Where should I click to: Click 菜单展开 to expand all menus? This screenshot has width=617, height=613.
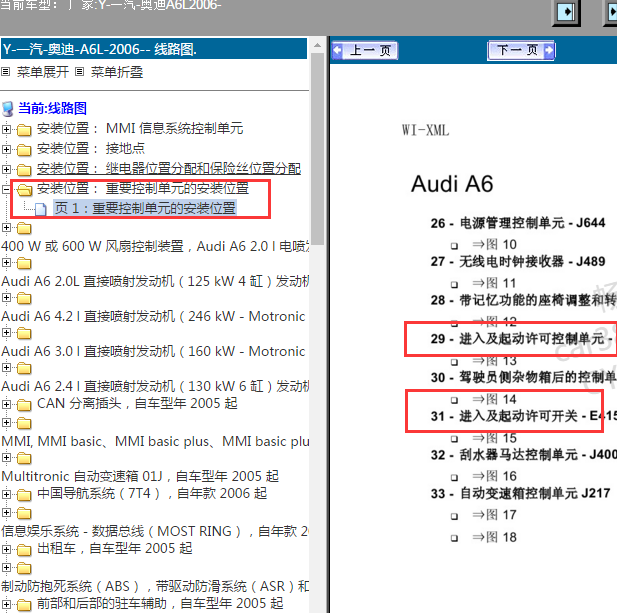click(x=43, y=72)
